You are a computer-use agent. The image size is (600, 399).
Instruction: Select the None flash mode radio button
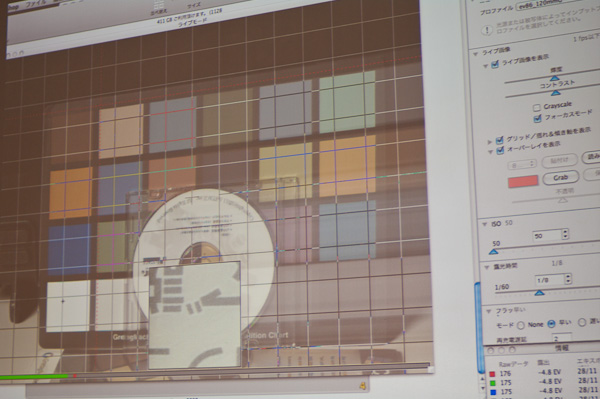520,326
